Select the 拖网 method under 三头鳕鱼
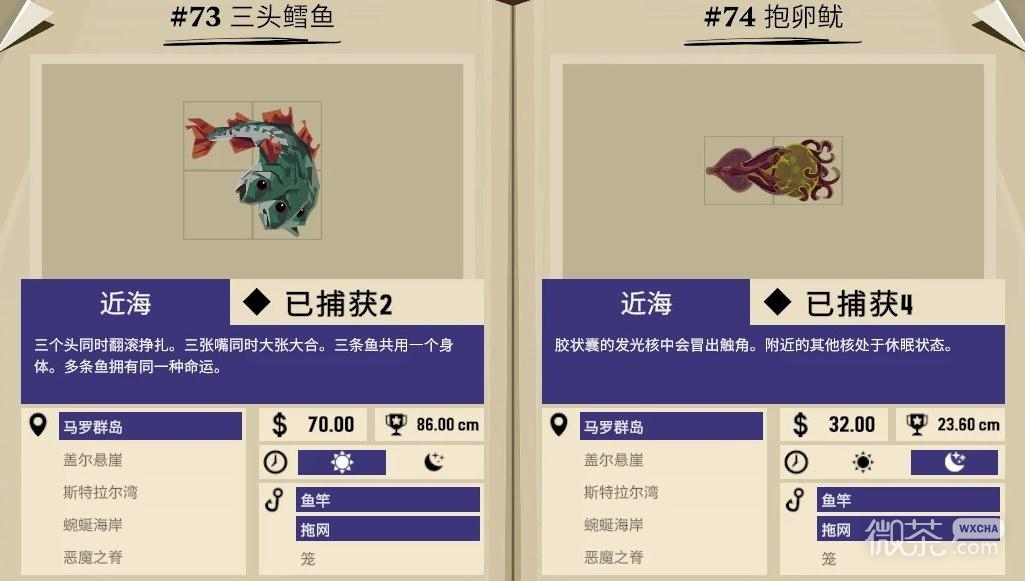This screenshot has height=581, width=1025. (x=388, y=529)
